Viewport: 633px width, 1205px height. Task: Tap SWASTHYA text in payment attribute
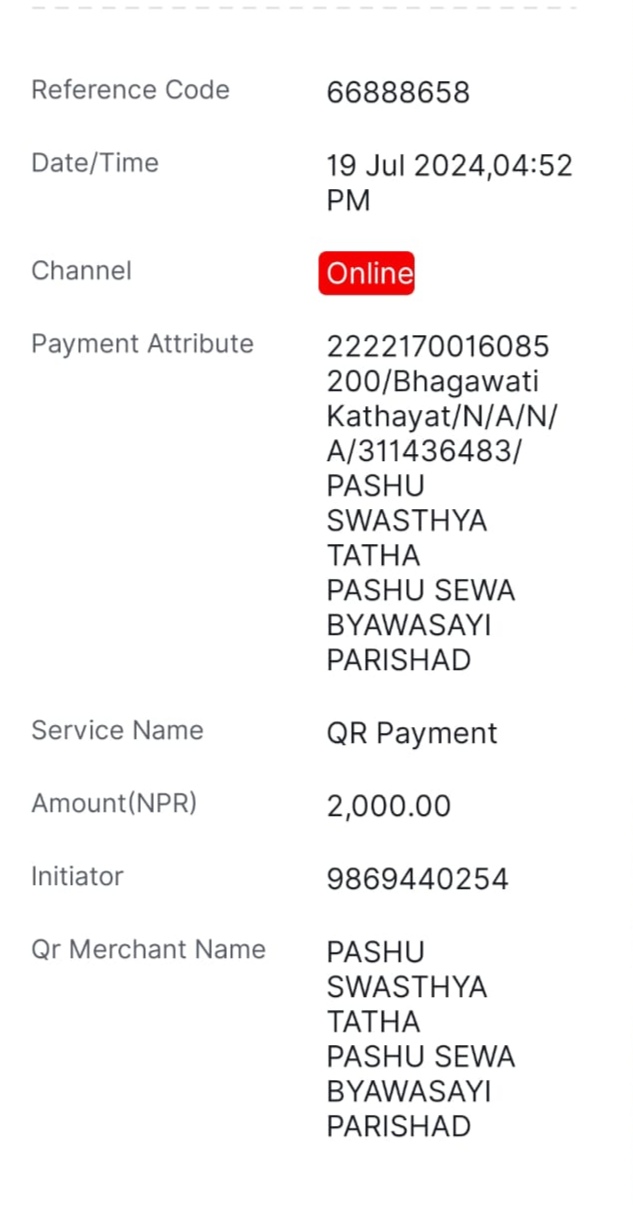407,521
